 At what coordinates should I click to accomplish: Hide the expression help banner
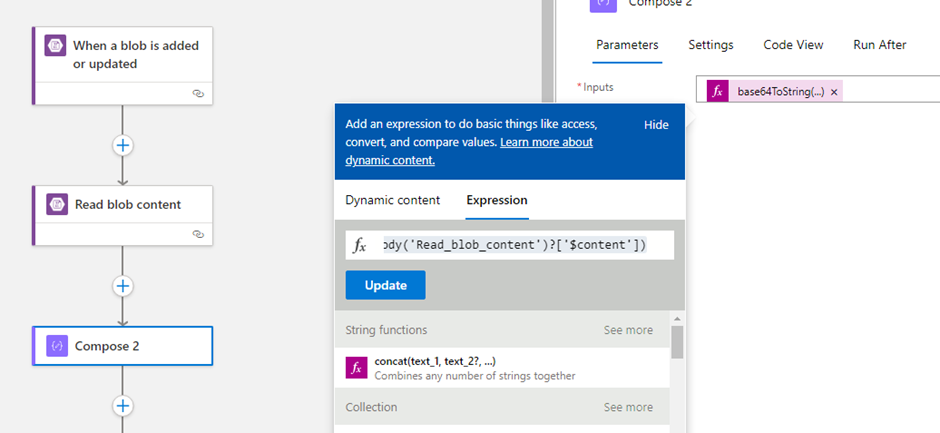[x=656, y=125]
